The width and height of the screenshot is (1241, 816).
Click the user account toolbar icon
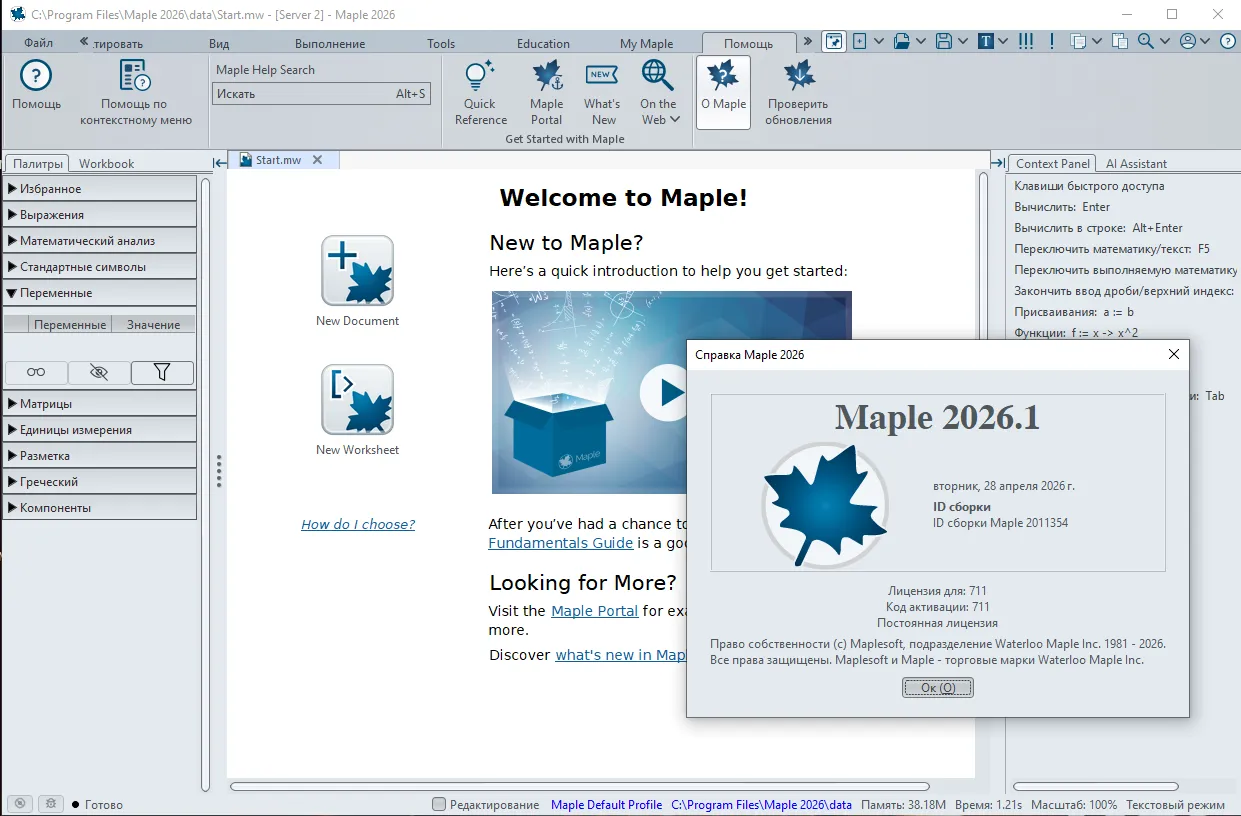(1188, 41)
